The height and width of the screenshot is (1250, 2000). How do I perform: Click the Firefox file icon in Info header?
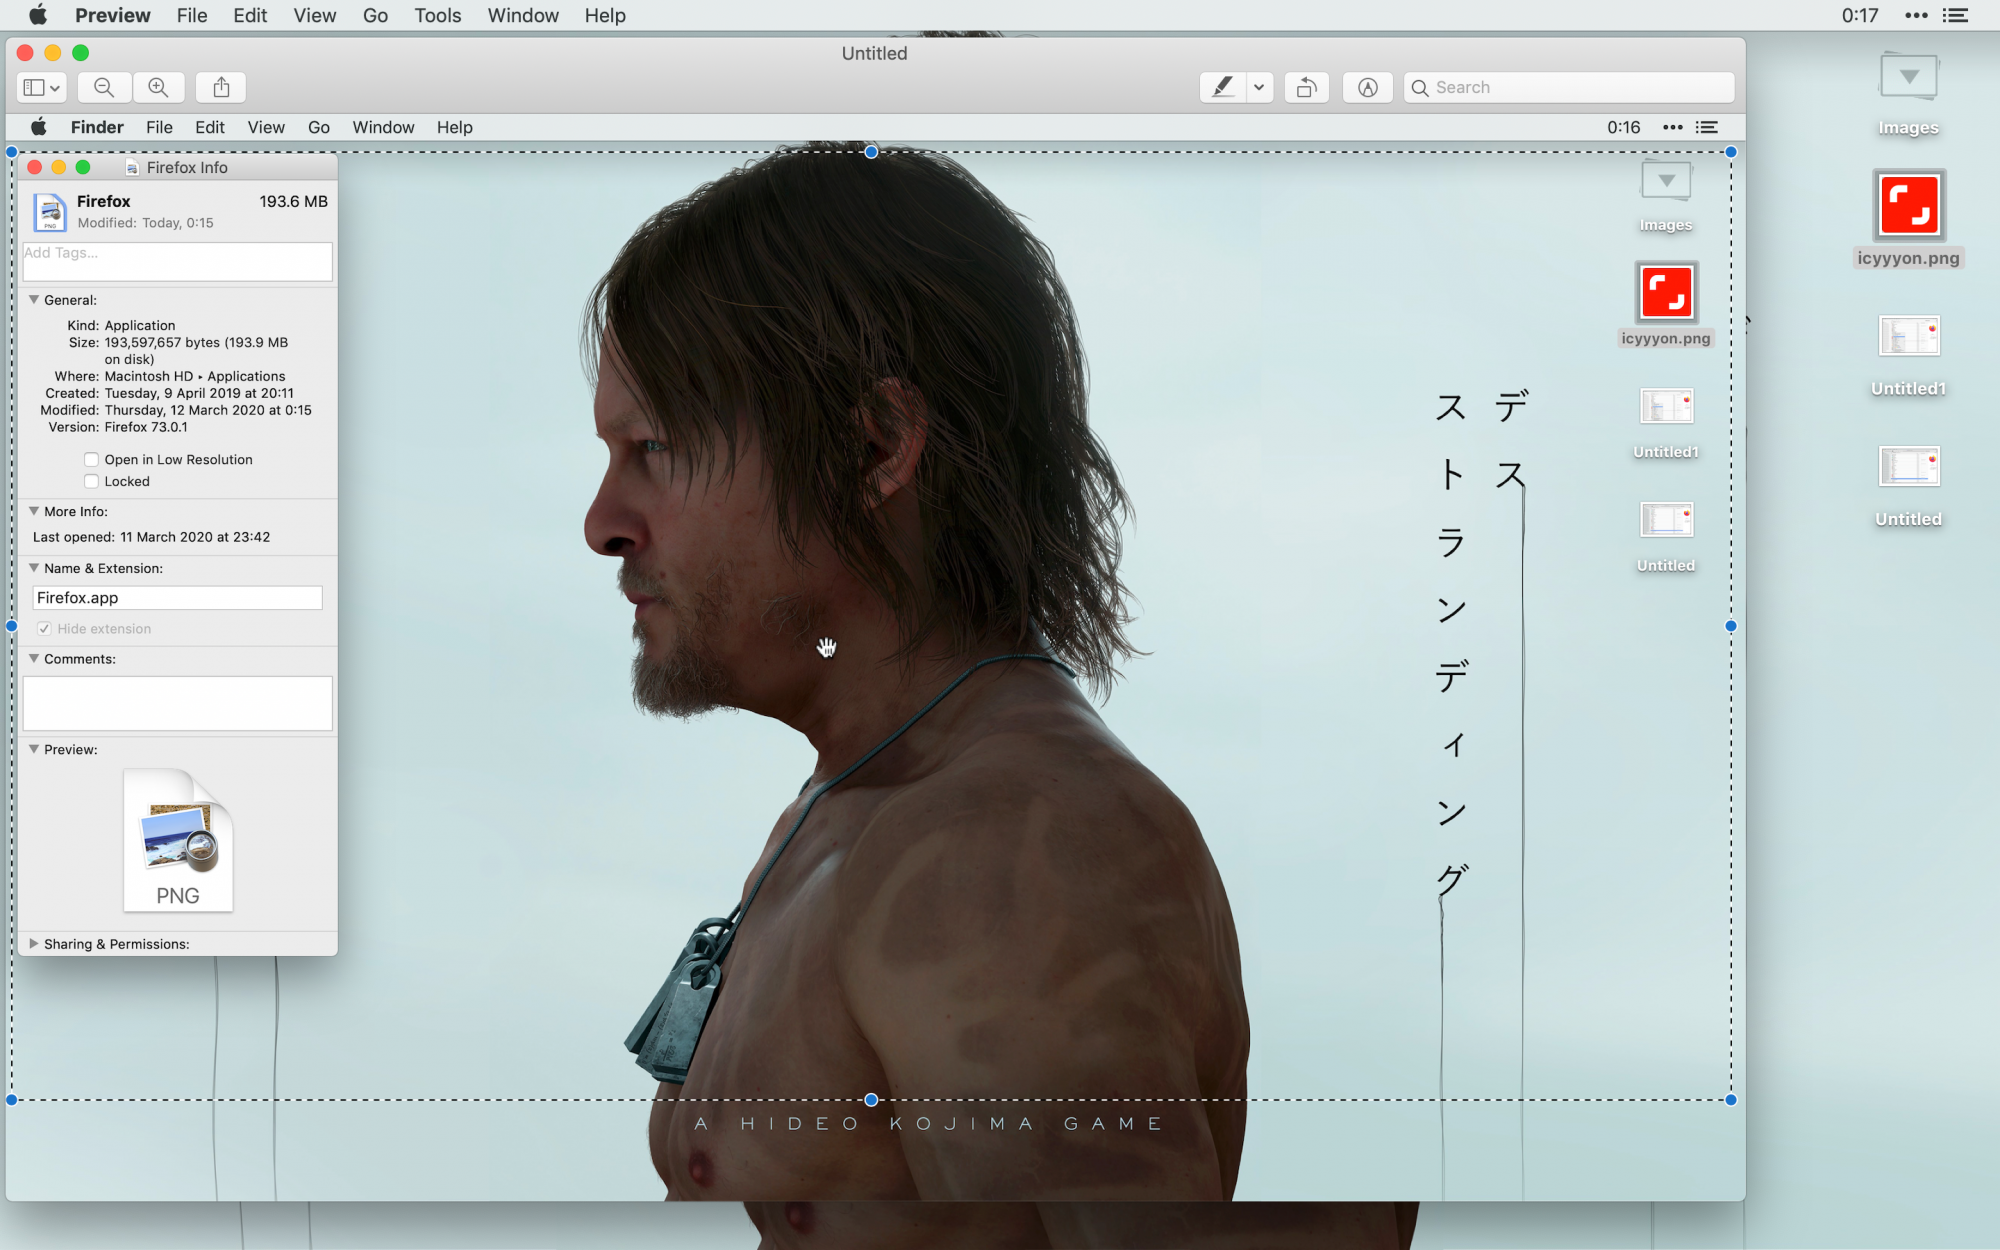tap(49, 212)
